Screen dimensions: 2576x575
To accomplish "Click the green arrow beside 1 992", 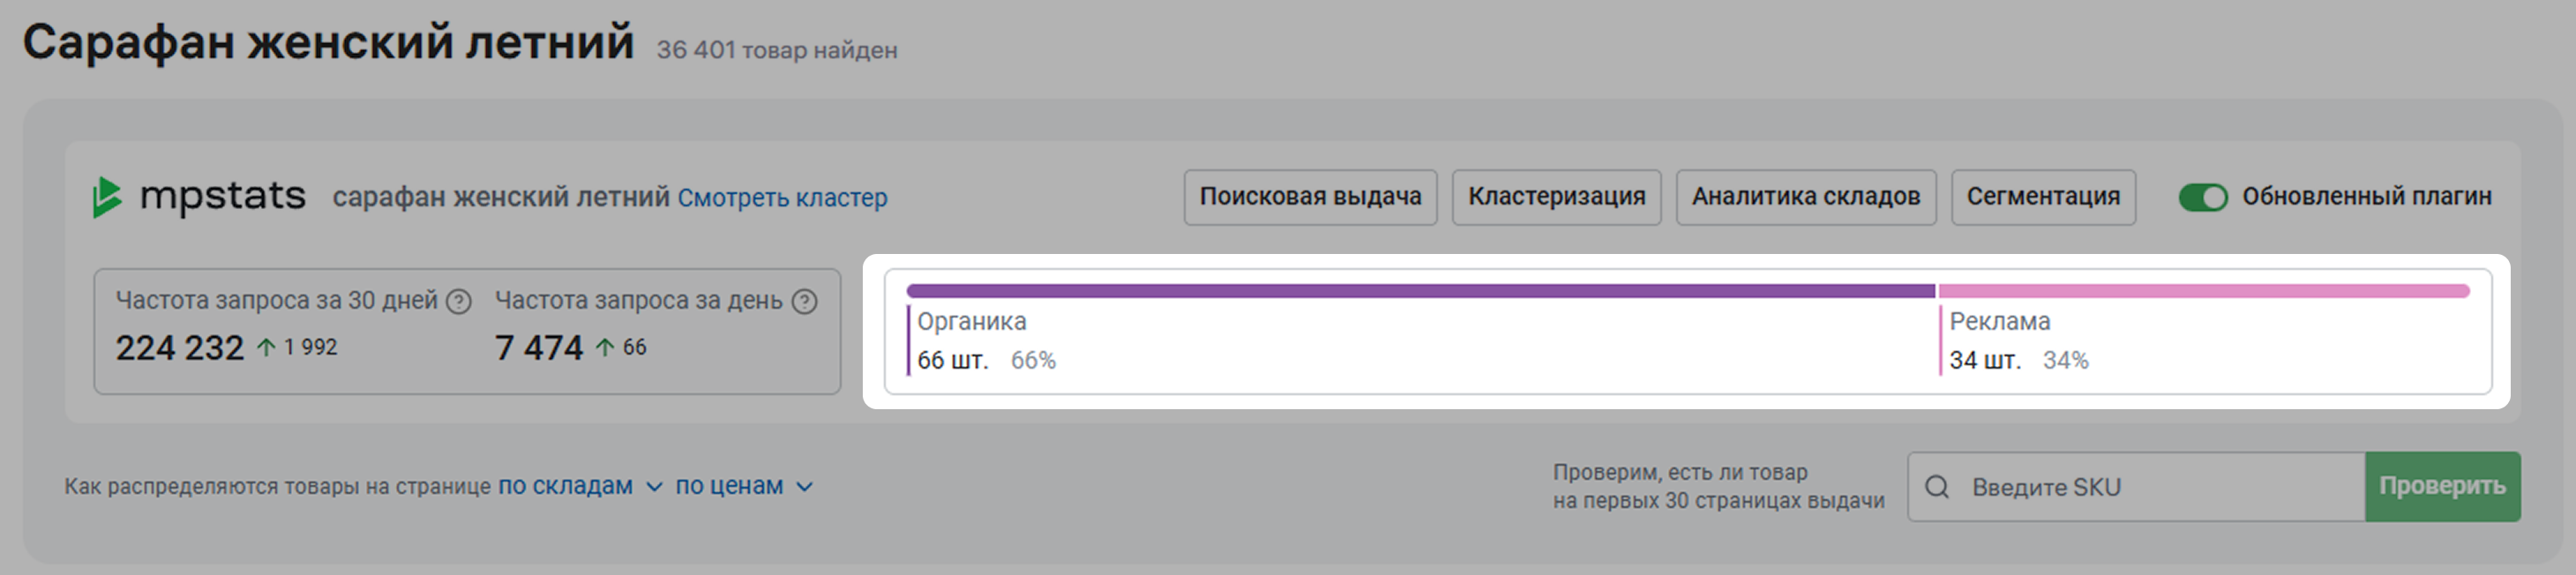I will pos(266,348).
